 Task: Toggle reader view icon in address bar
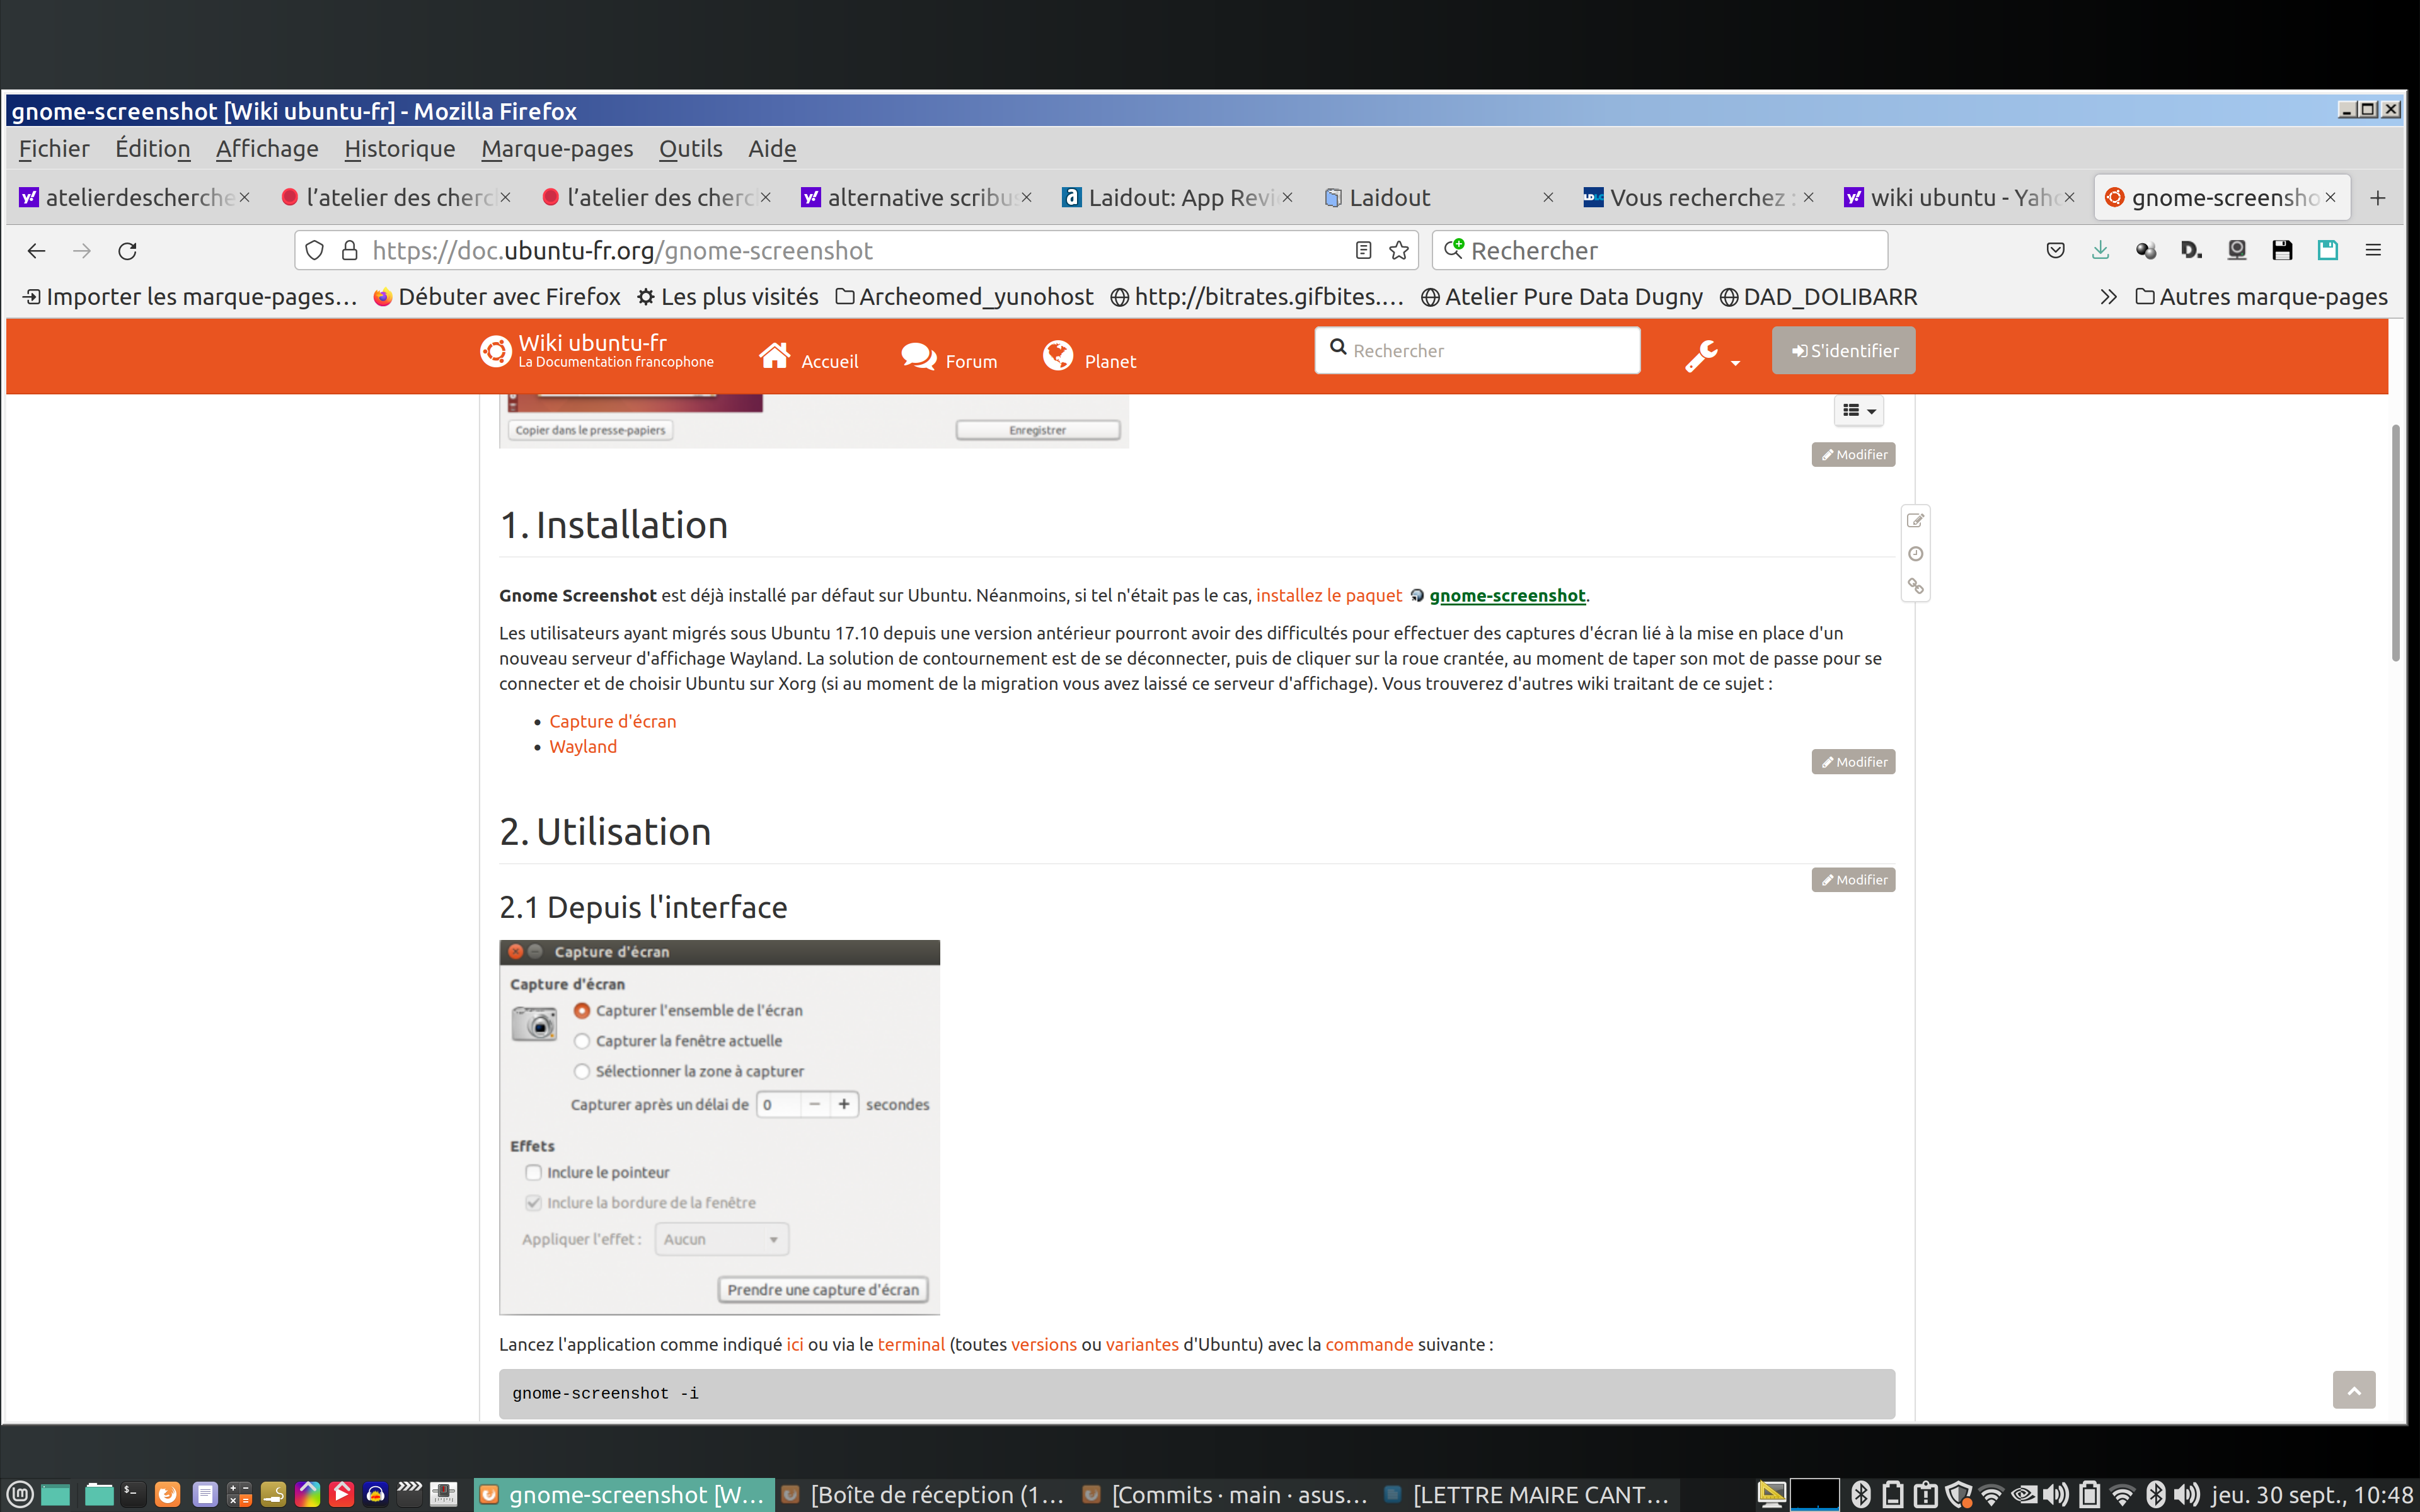pos(1363,251)
